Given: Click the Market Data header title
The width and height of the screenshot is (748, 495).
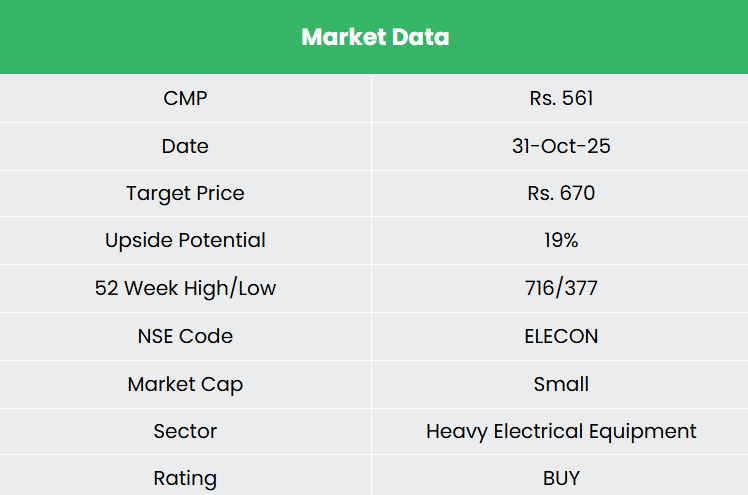Looking at the screenshot, I should click(375, 37).
